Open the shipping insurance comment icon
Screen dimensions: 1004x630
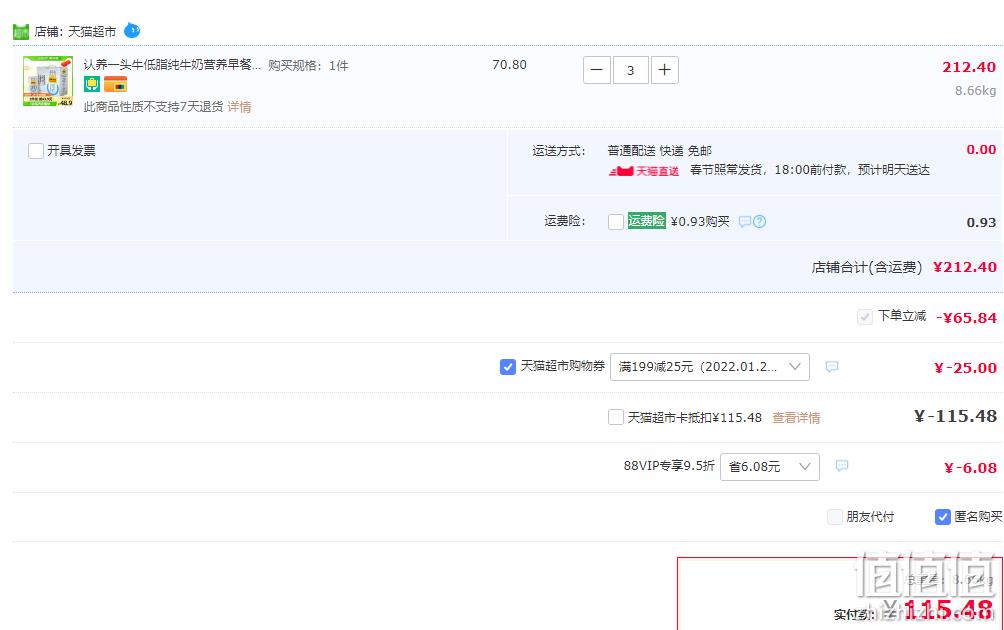click(x=745, y=222)
